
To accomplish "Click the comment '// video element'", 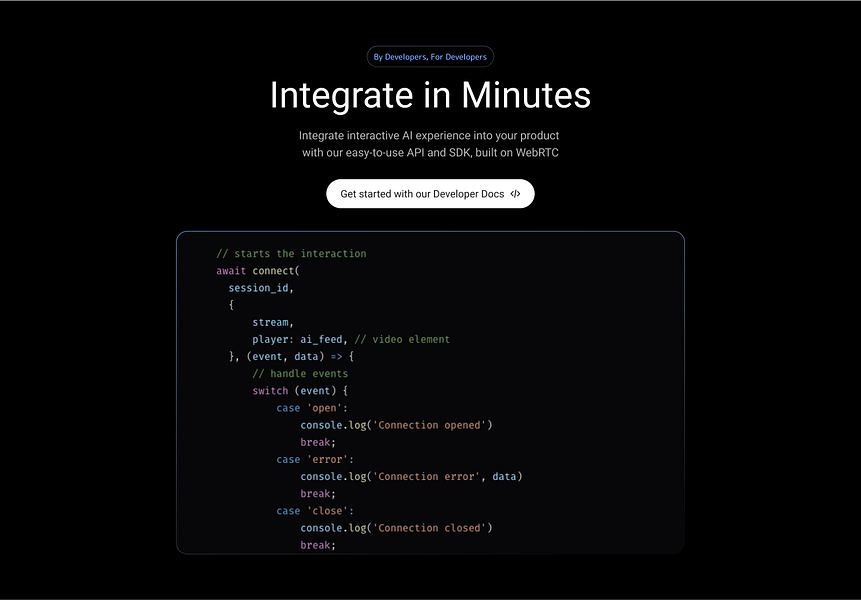I will point(402,339).
